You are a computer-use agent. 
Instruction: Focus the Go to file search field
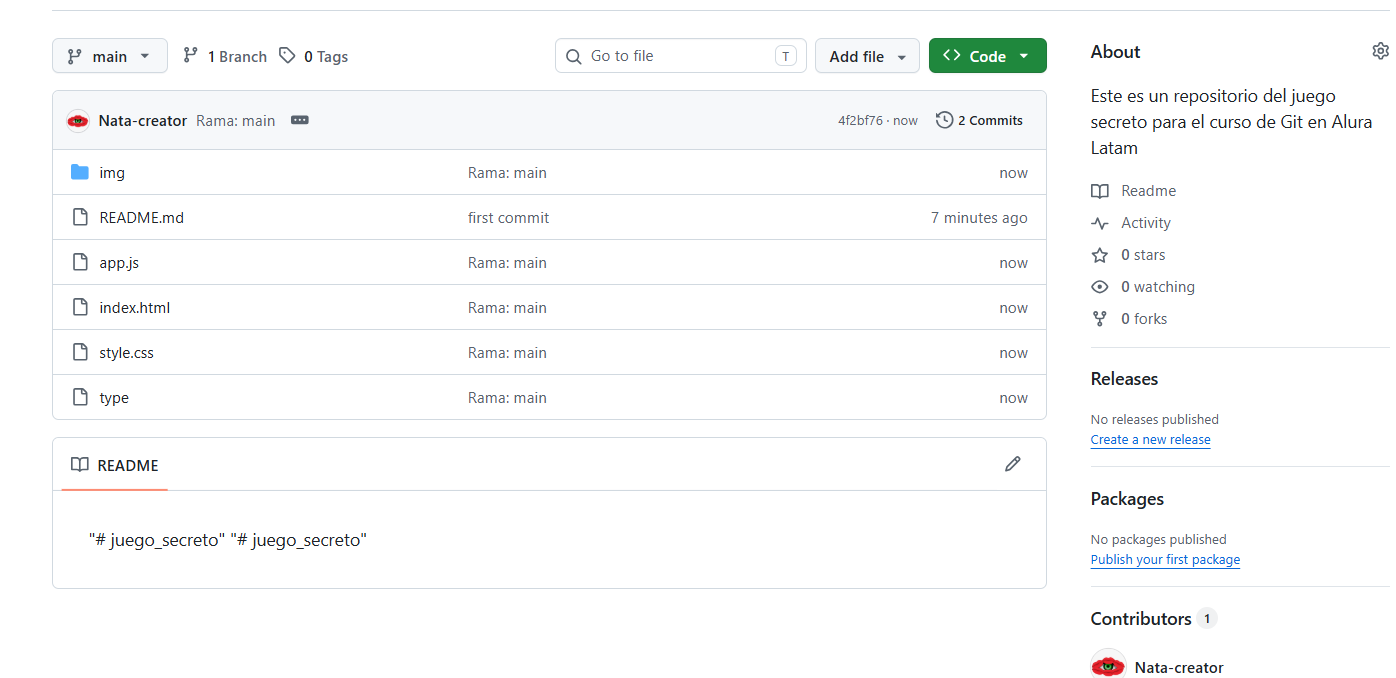click(x=681, y=56)
